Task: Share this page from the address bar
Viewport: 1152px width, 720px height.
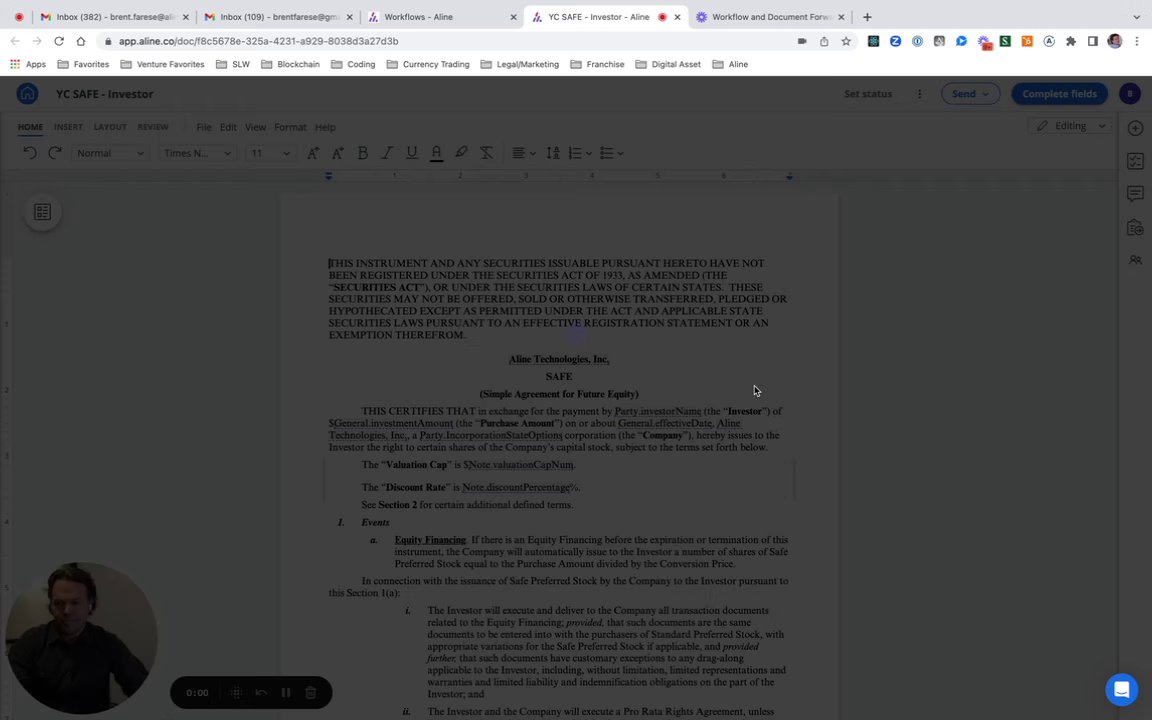Action: point(824,41)
